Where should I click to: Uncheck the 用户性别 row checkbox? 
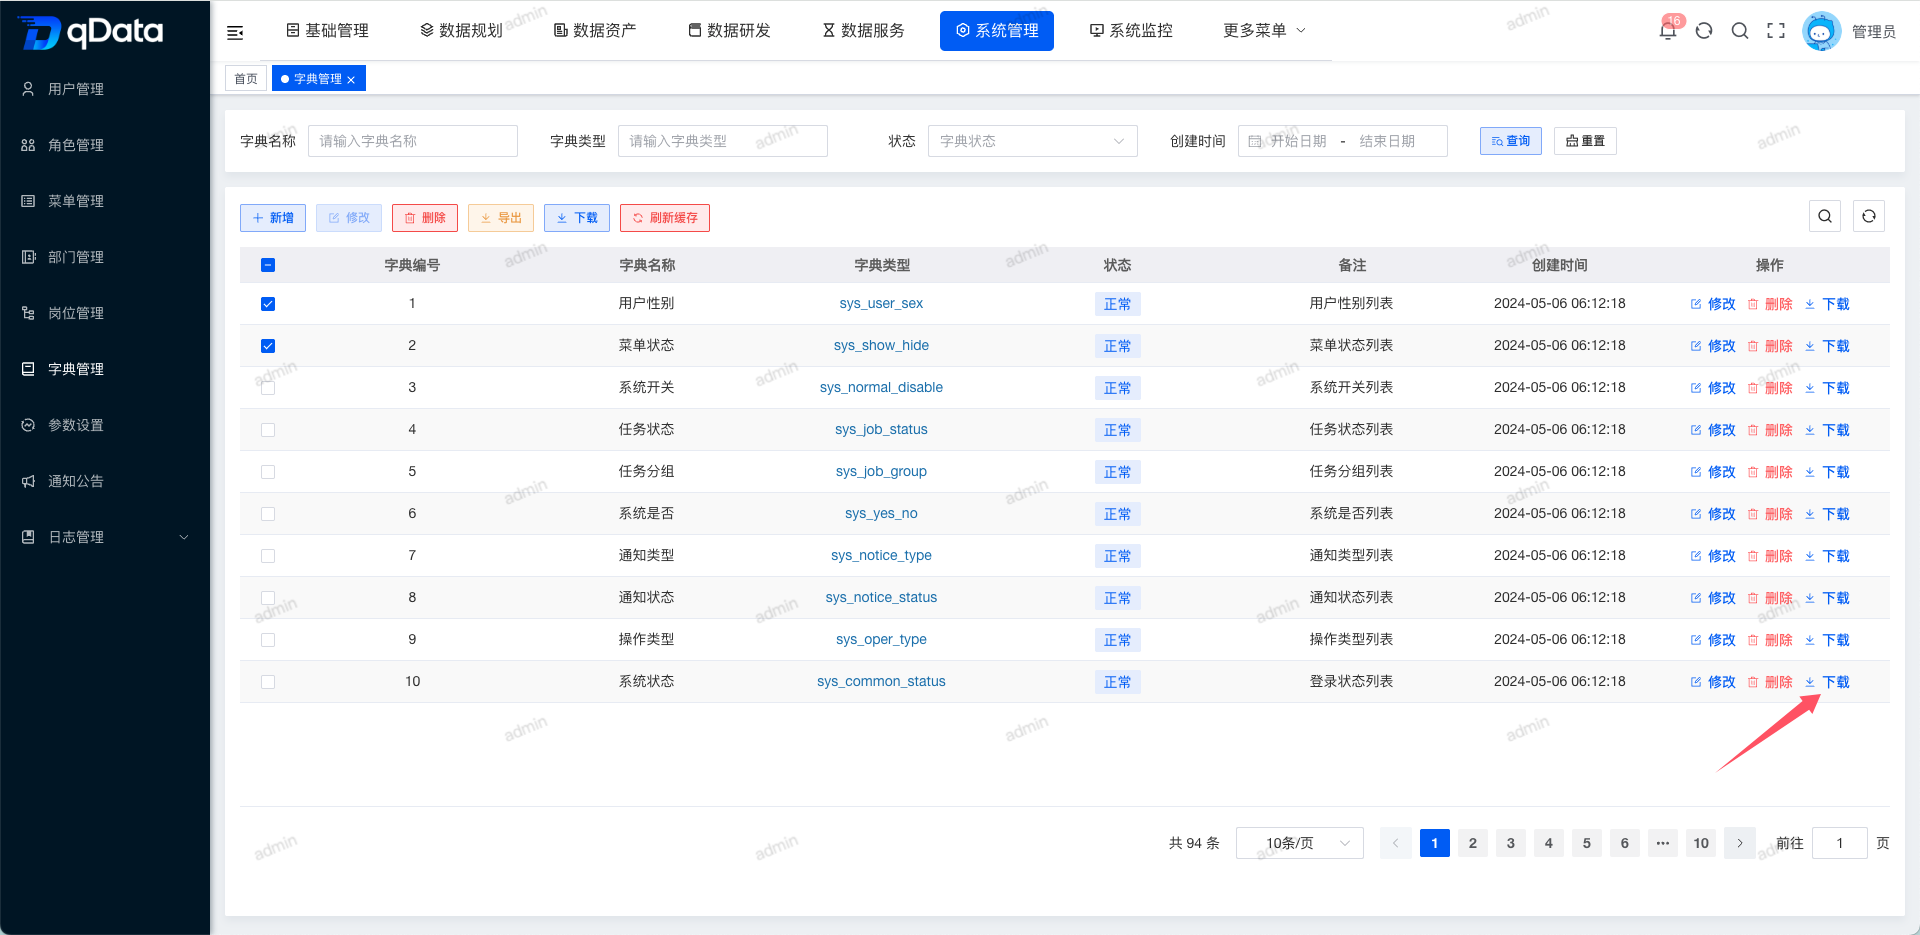tap(268, 304)
